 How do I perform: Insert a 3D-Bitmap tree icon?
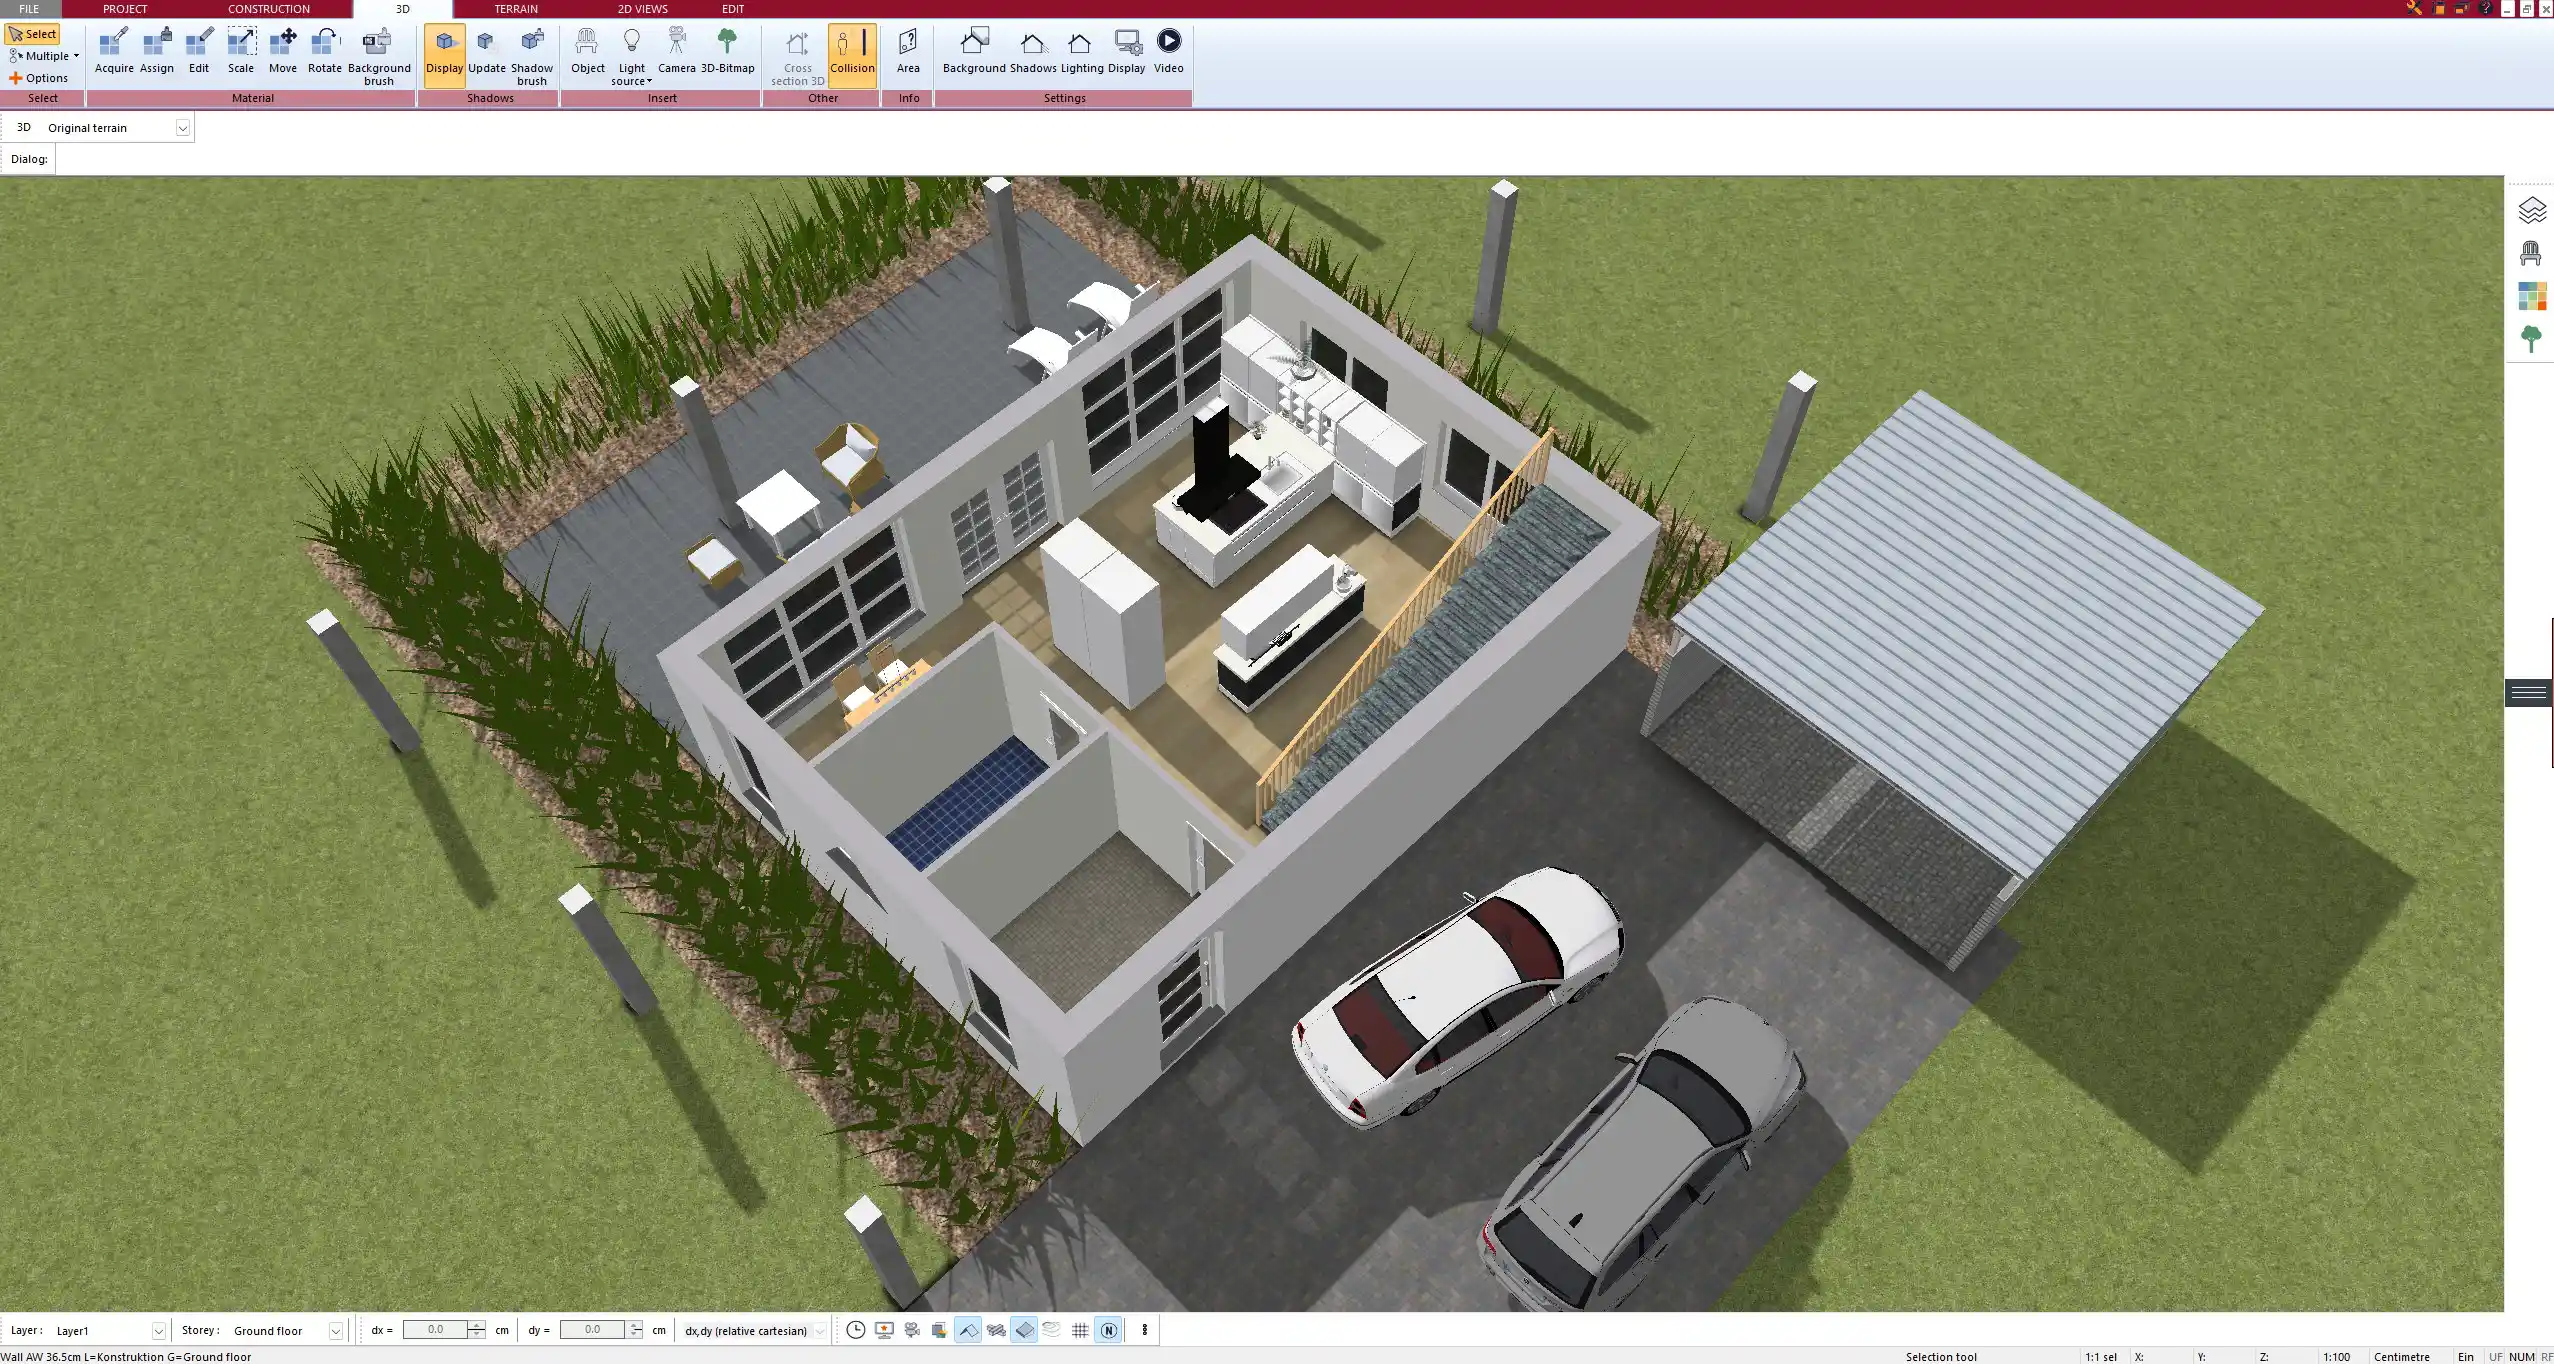(727, 51)
